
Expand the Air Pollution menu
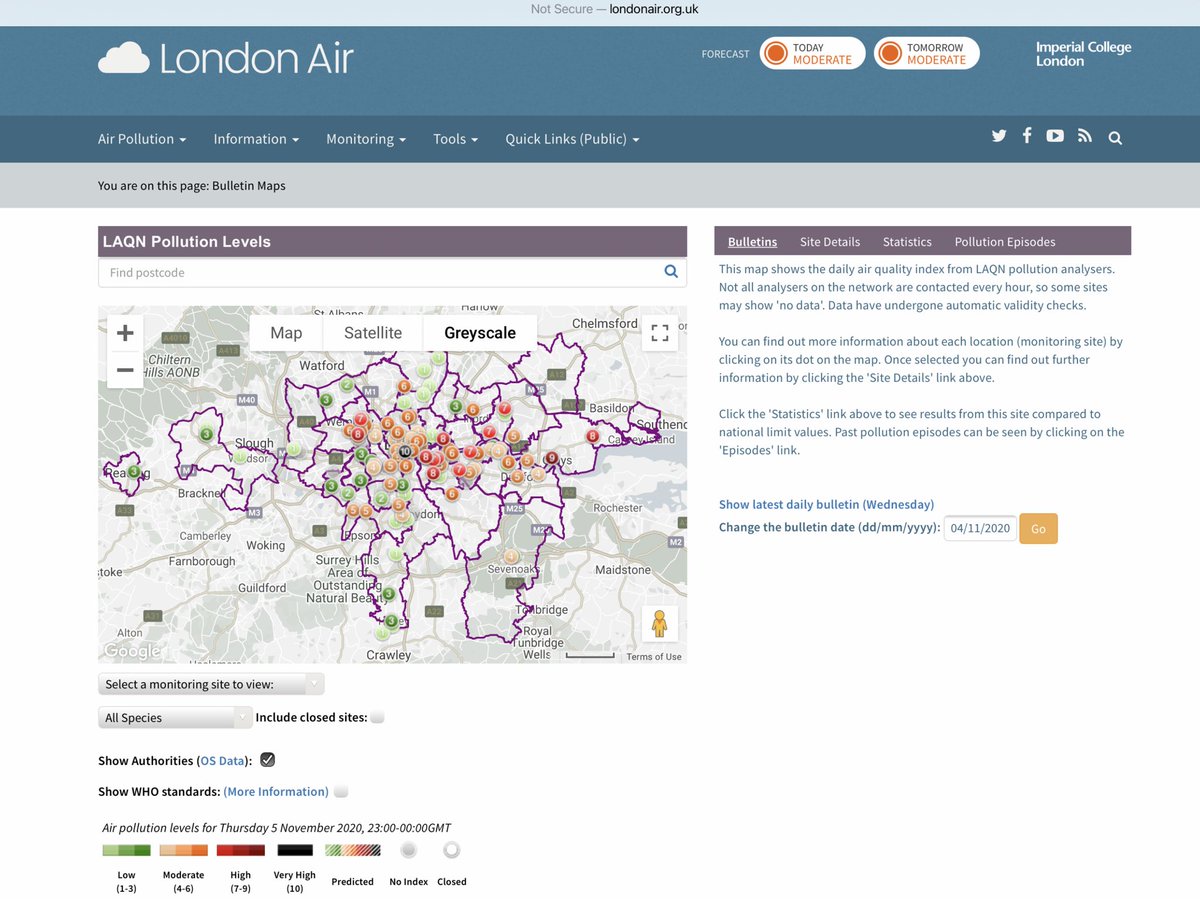pos(142,139)
